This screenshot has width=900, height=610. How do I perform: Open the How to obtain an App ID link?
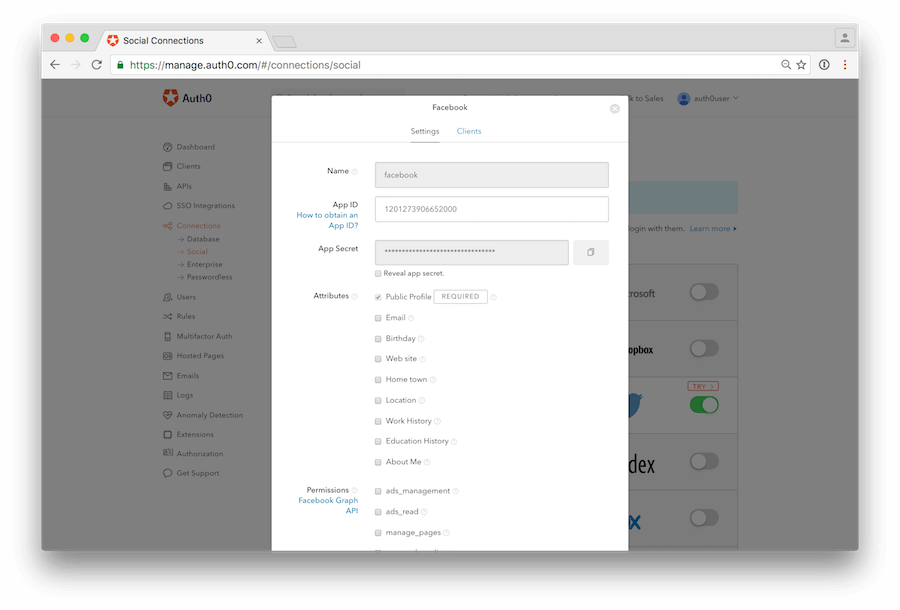click(327, 220)
